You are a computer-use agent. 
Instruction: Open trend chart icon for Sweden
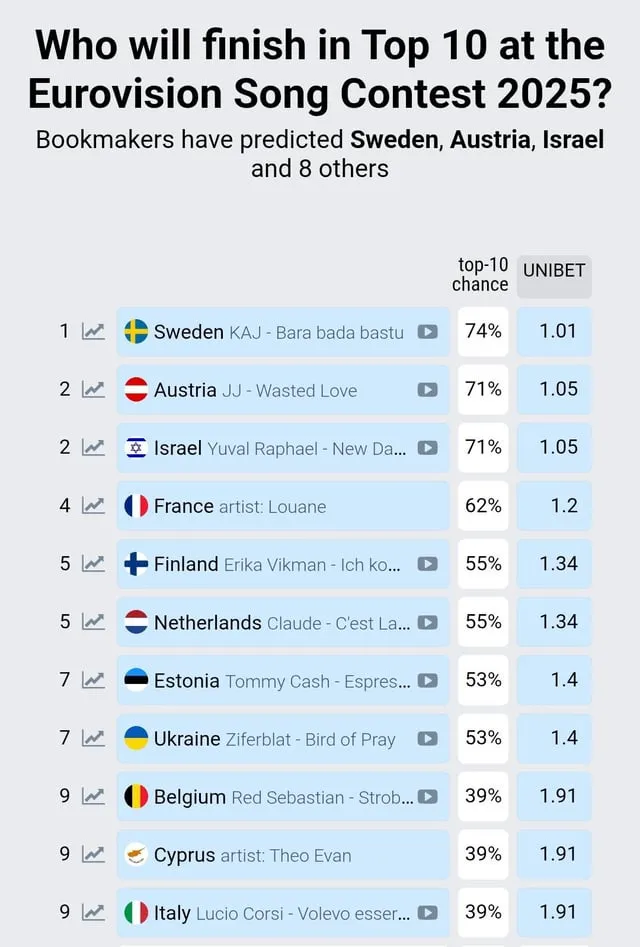[93, 331]
